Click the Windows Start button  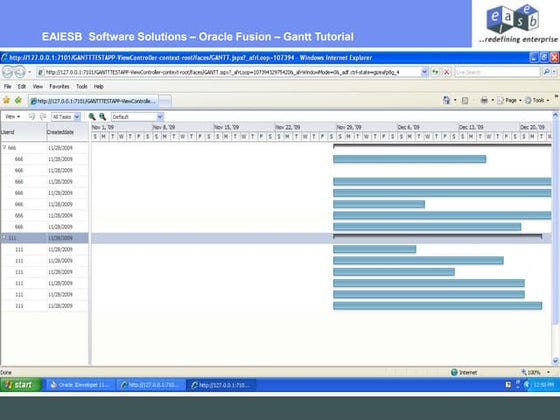pos(21,385)
